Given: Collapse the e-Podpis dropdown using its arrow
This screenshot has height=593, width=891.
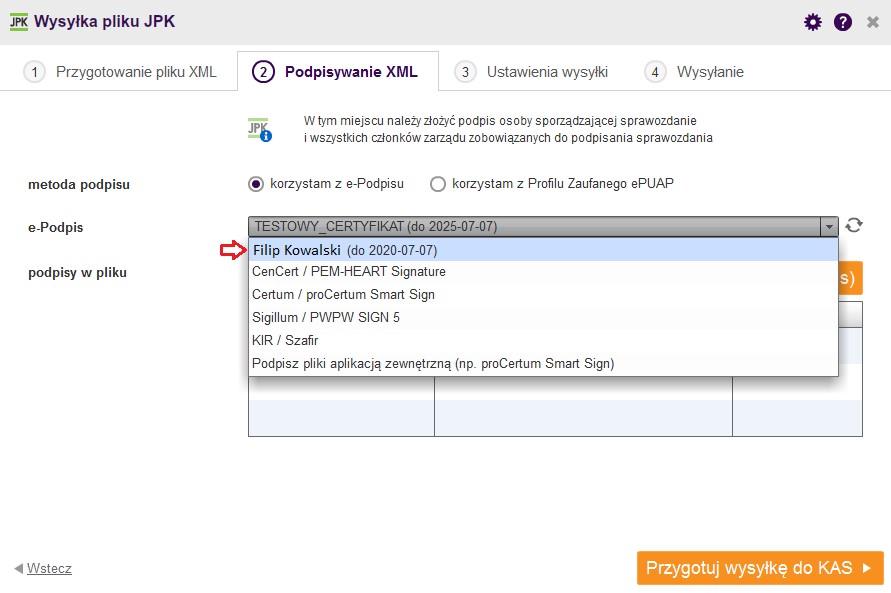Looking at the screenshot, I should pyautogui.click(x=829, y=227).
